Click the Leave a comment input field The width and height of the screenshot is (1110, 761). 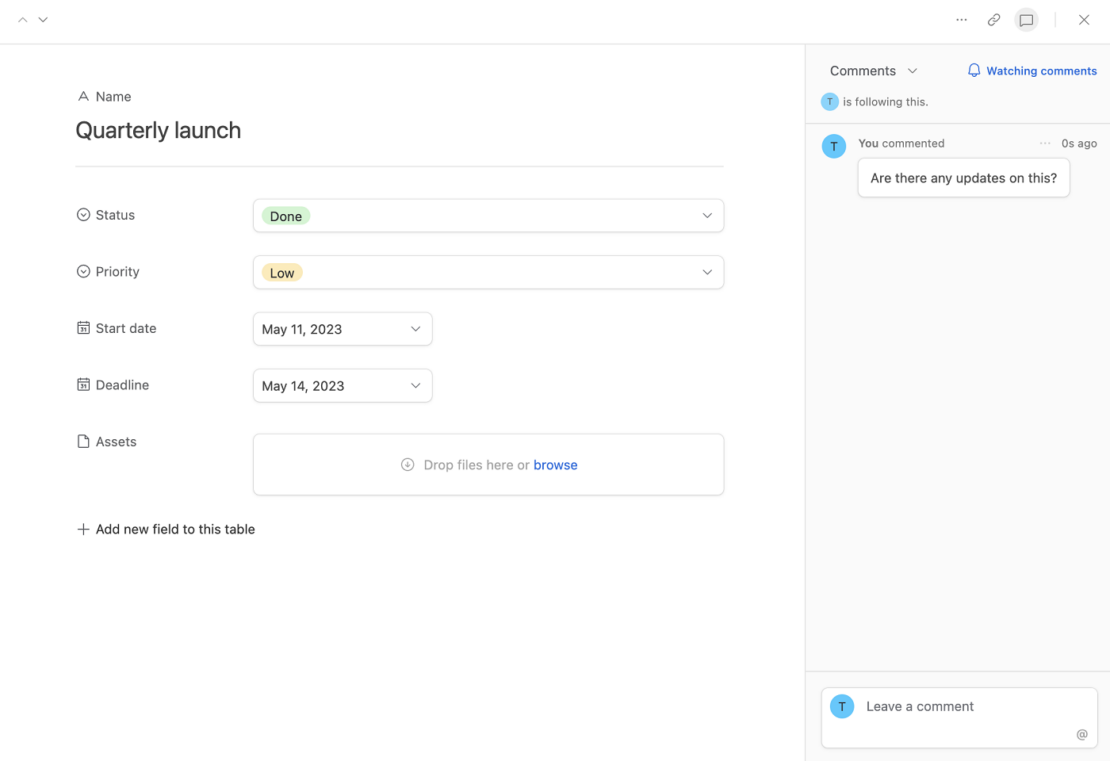(920, 706)
